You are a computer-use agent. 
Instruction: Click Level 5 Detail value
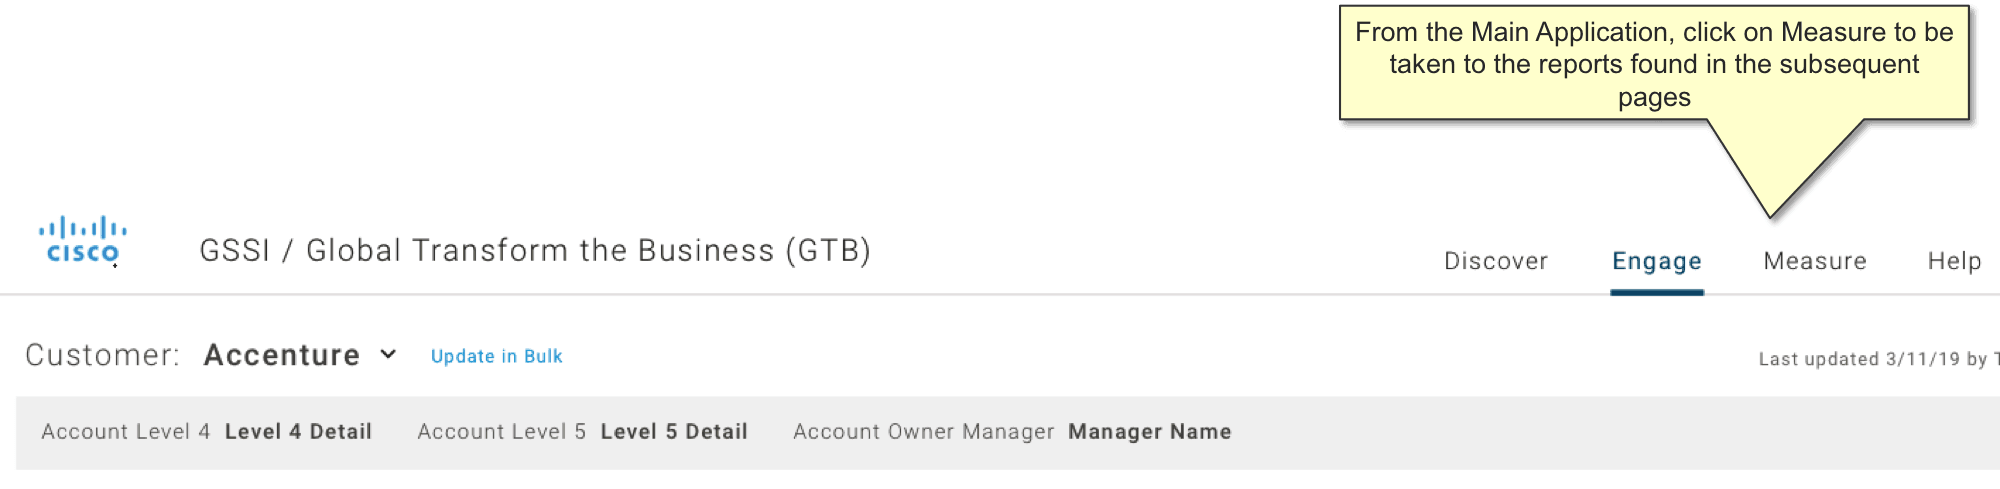pos(674,432)
